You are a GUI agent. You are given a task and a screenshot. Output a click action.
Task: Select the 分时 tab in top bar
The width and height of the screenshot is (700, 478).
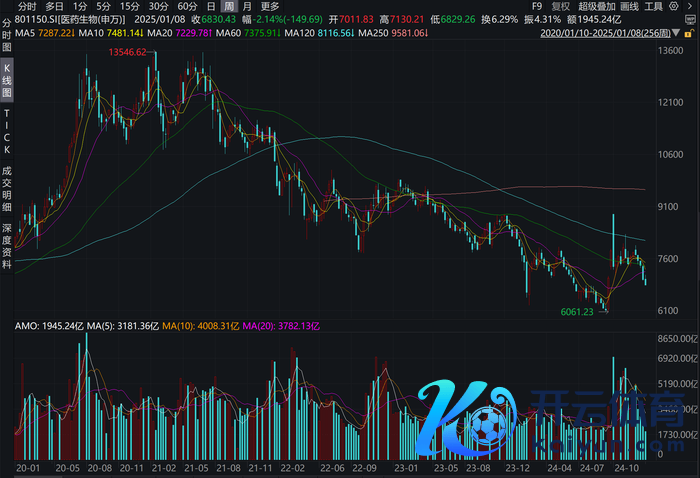tap(28, 6)
